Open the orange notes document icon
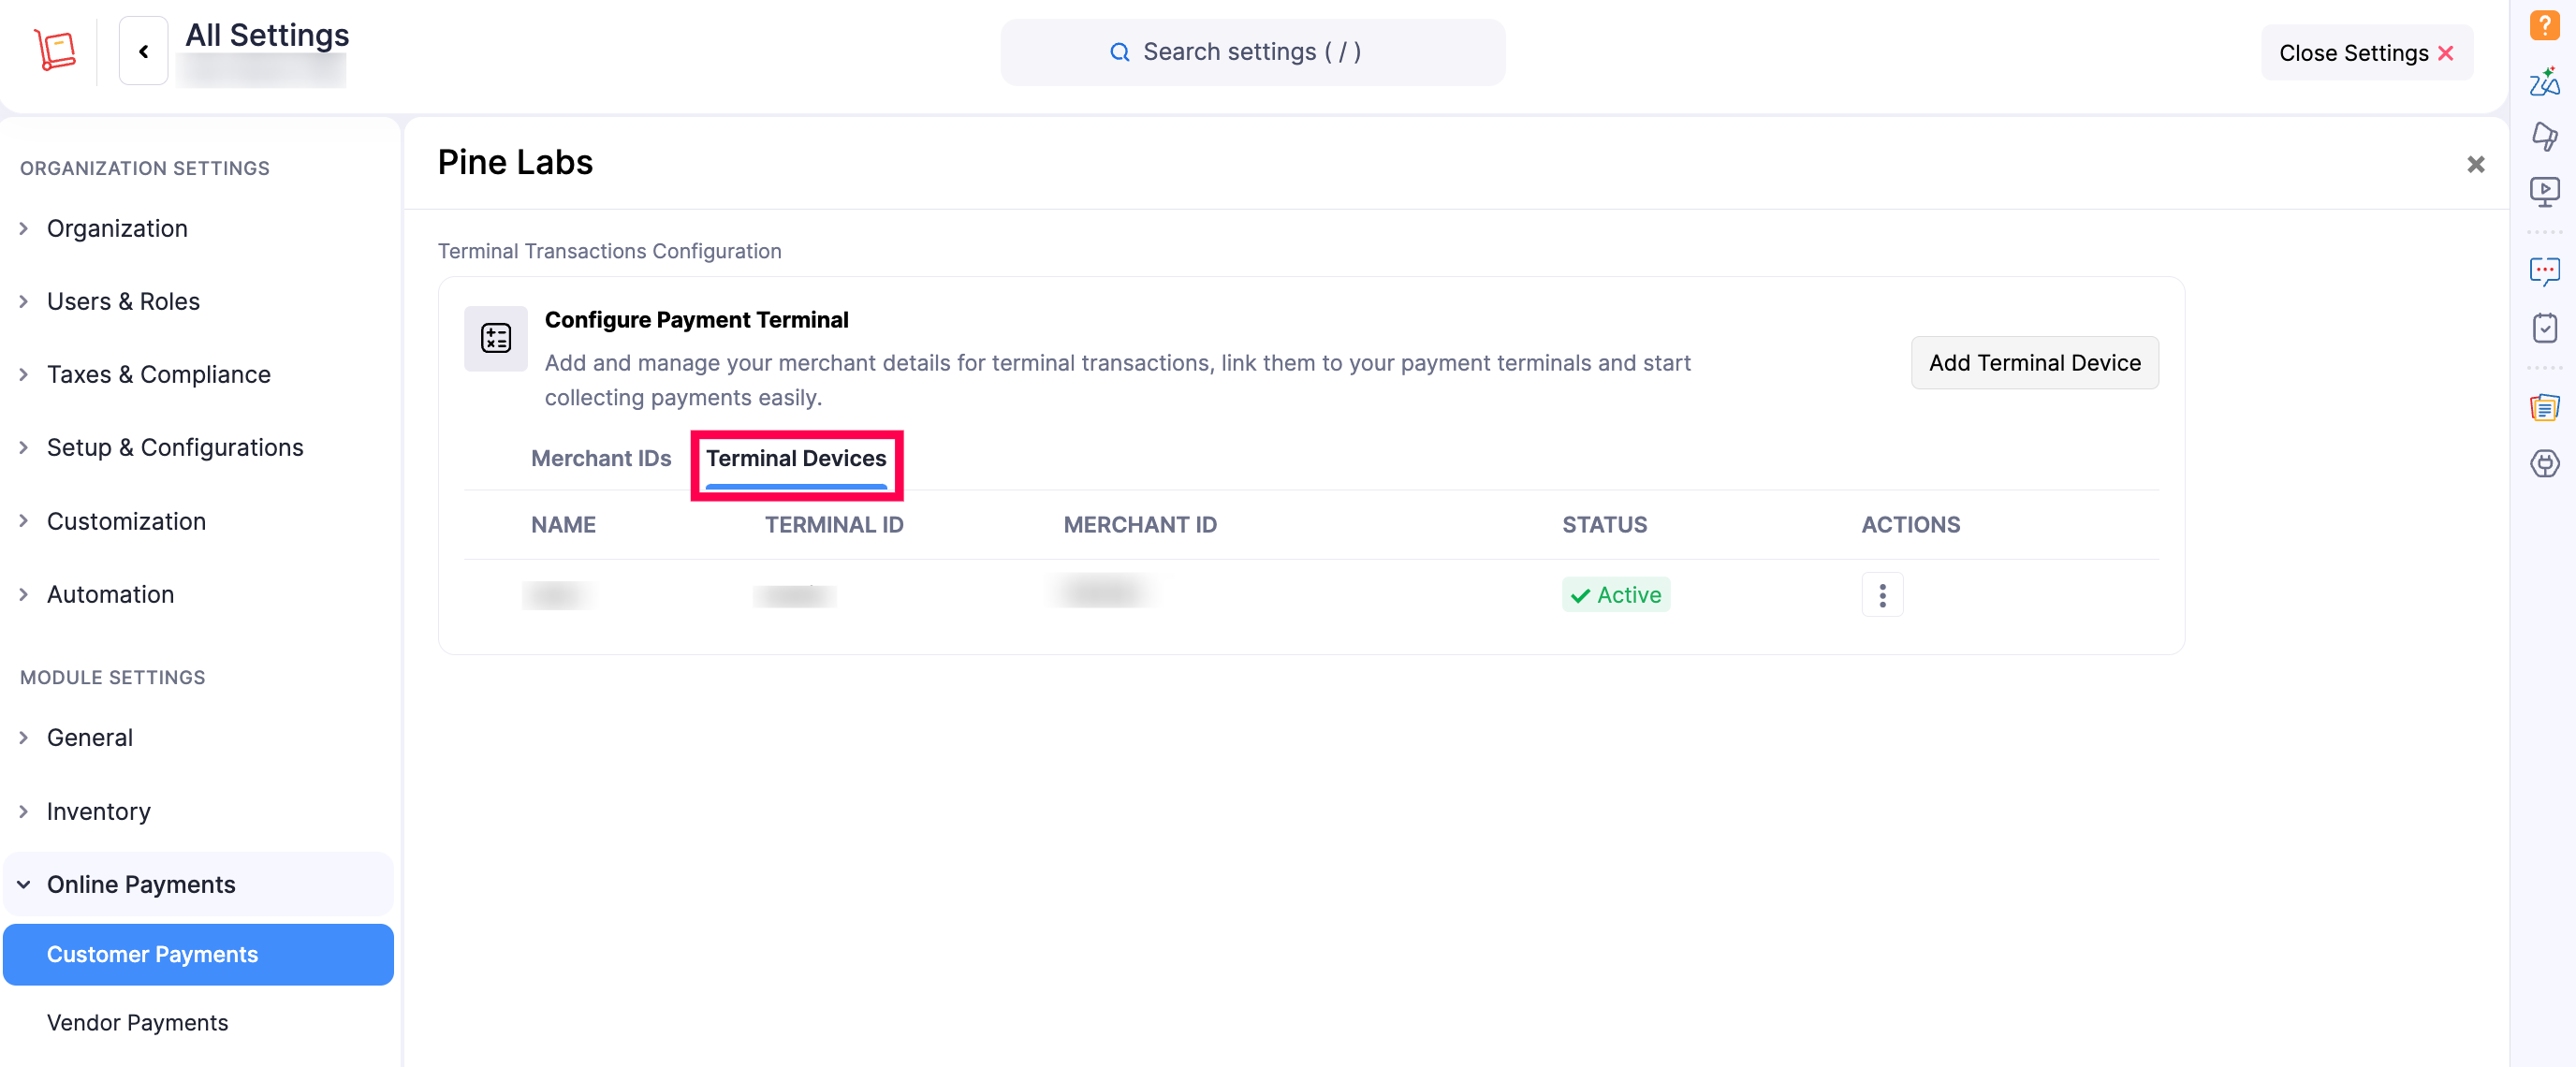Screen dimensions: 2576x1067 [2544, 407]
